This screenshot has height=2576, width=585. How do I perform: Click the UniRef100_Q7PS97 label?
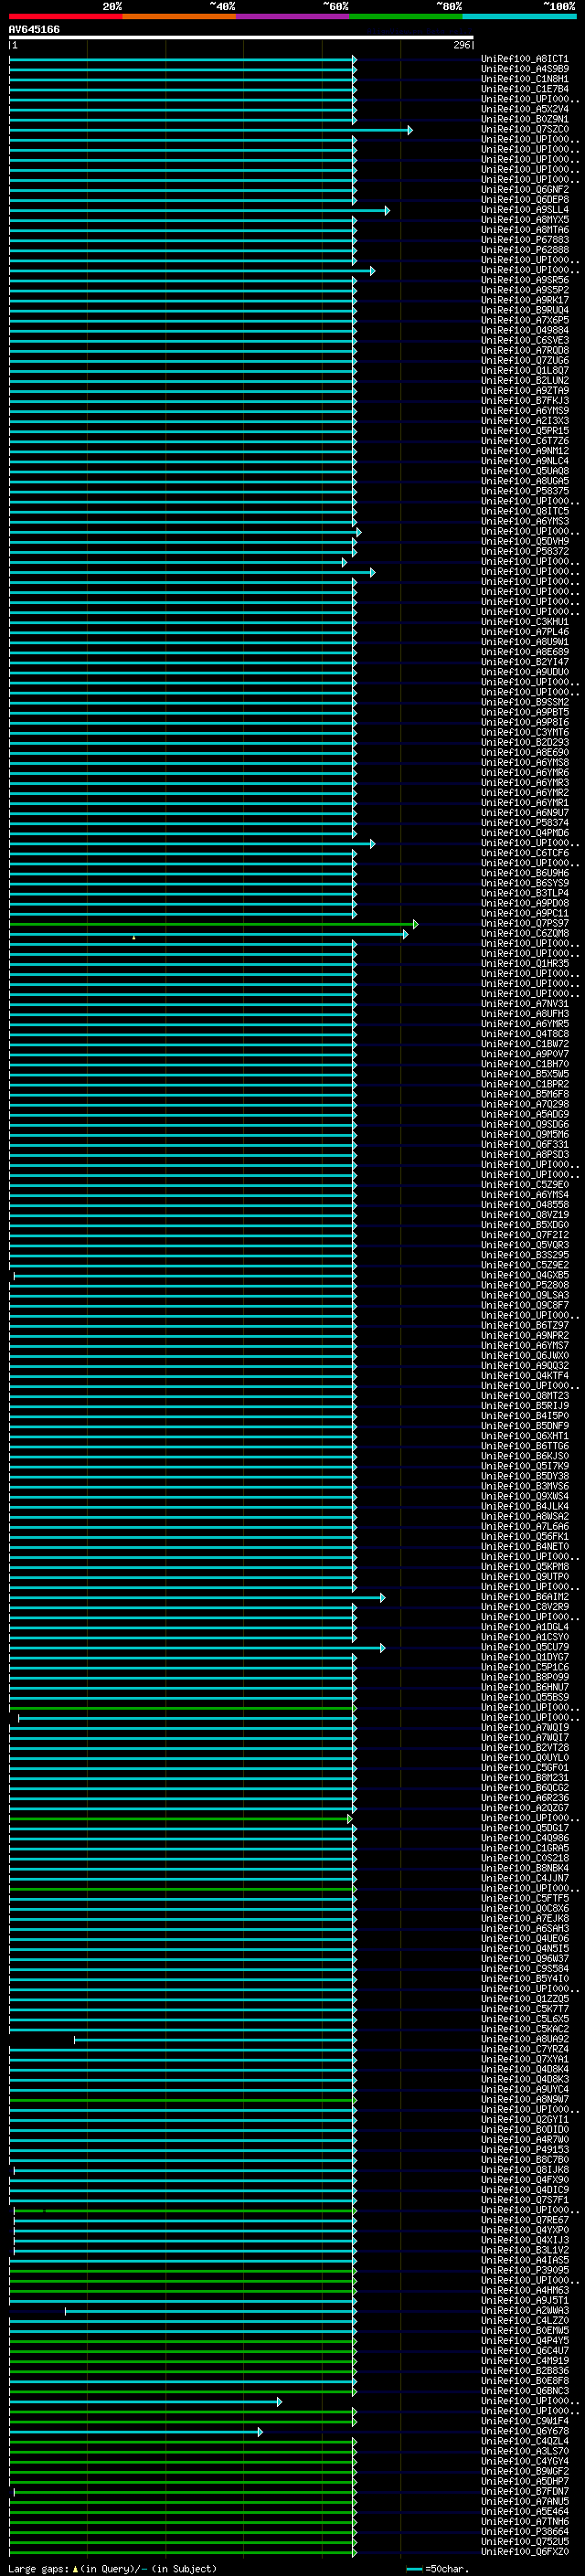[x=524, y=924]
